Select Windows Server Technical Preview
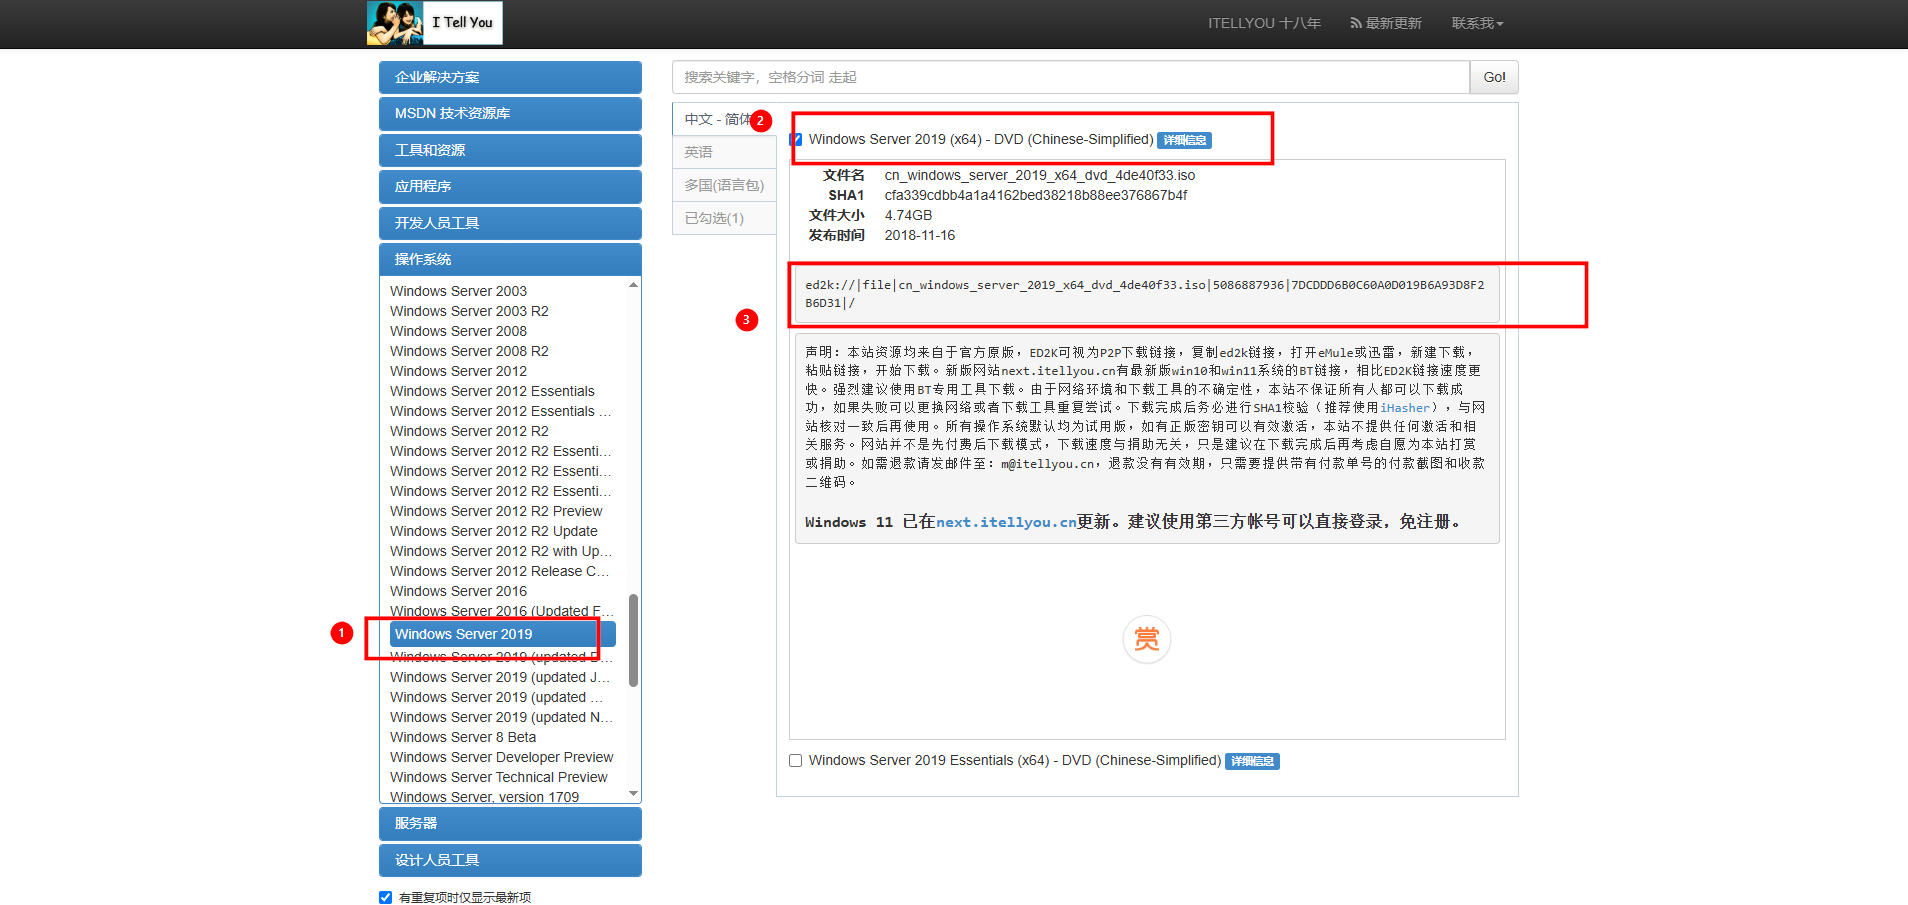The width and height of the screenshot is (1908, 905). coord(499,777)
